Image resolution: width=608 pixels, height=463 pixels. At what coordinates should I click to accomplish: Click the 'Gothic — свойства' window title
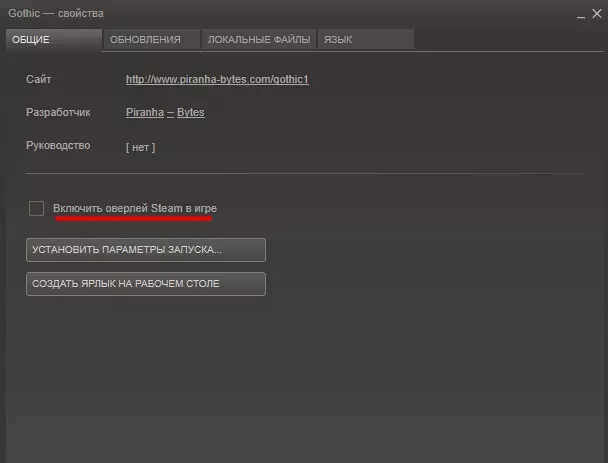coord(56,14)
